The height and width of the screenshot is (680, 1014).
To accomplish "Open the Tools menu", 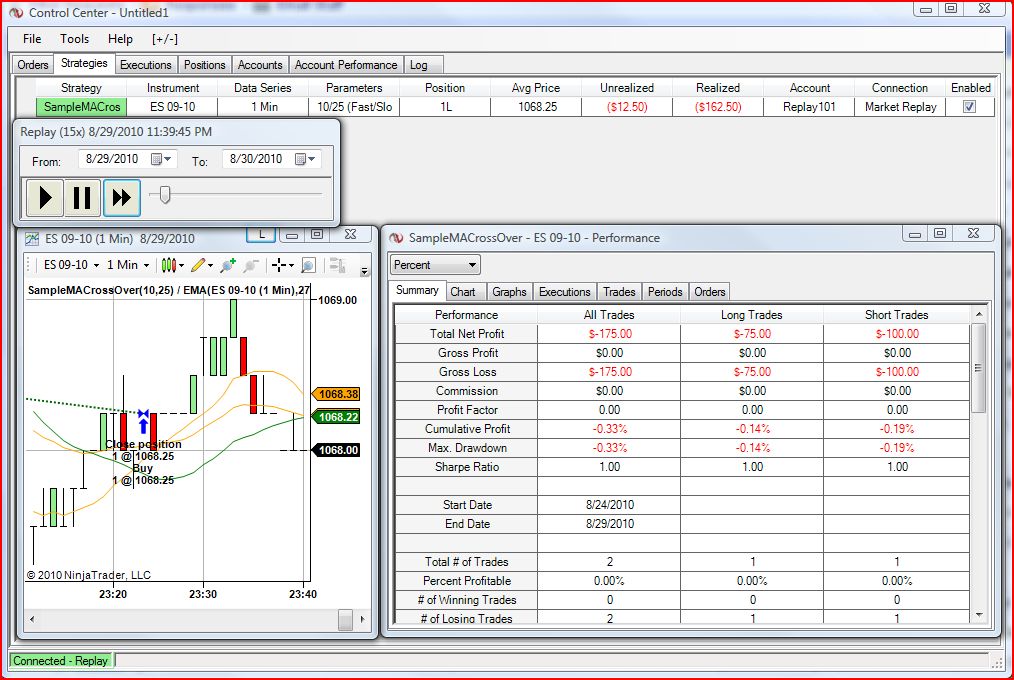I will [x=74, y=39].
